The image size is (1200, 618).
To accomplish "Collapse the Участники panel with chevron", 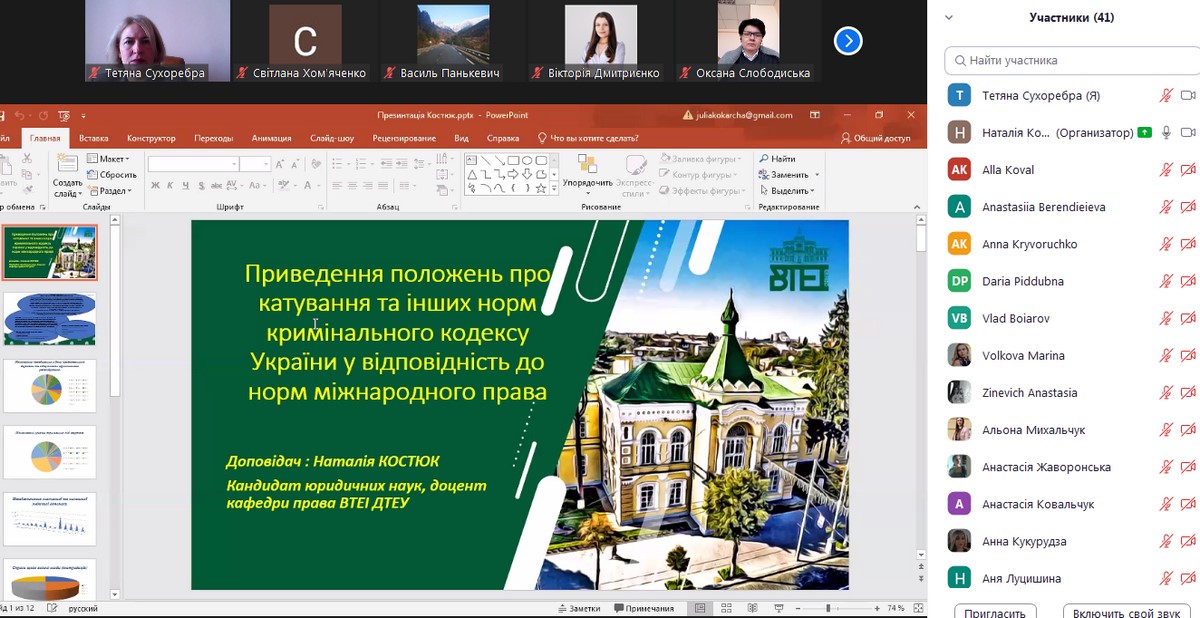I will pos(949,18).
